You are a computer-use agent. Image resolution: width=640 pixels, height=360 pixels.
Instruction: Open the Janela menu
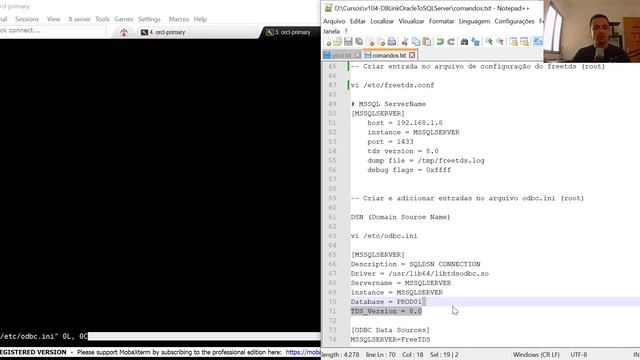(x=331, y=31)
